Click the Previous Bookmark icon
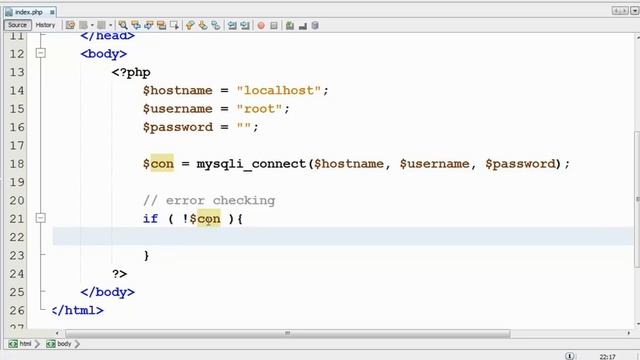 [190, 25]
